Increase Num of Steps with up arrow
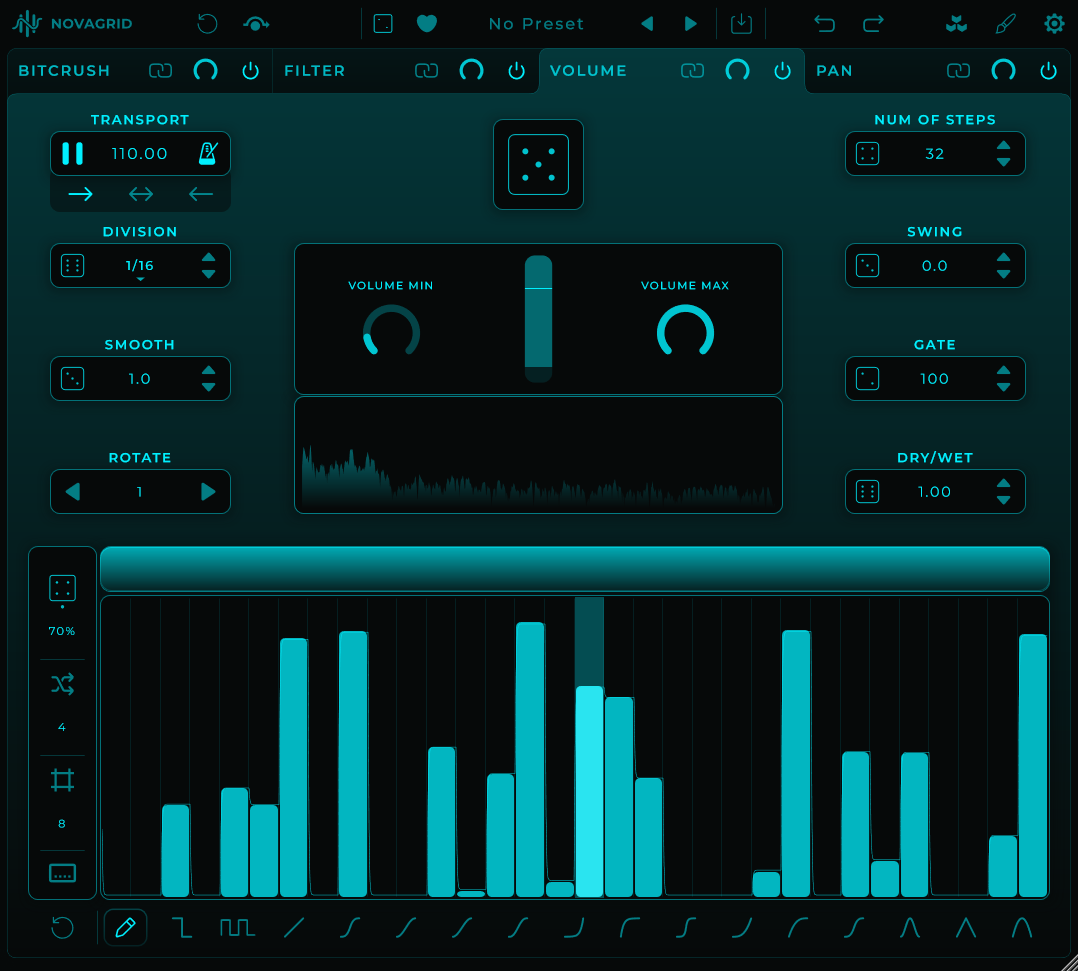The image size is (1078, 971). point(1004,145)
